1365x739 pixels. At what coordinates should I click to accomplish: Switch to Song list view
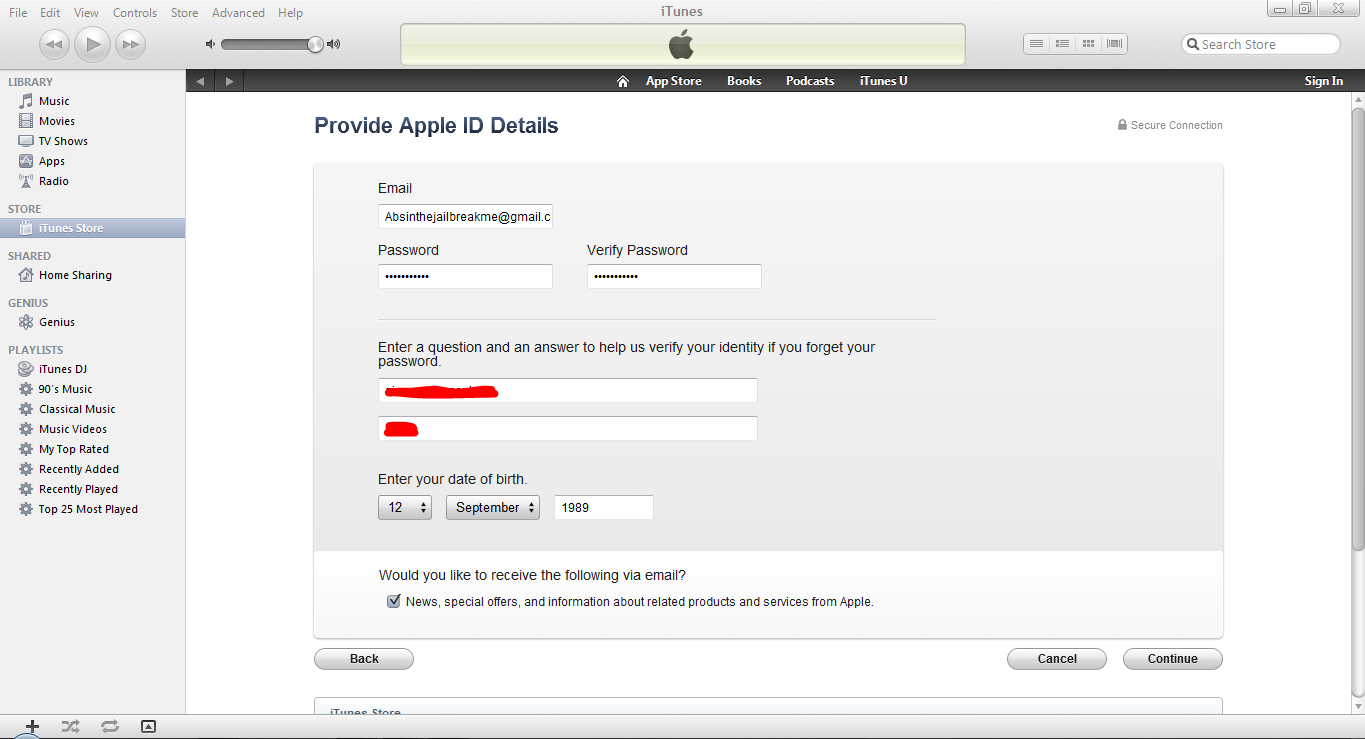pos(1037,44)
